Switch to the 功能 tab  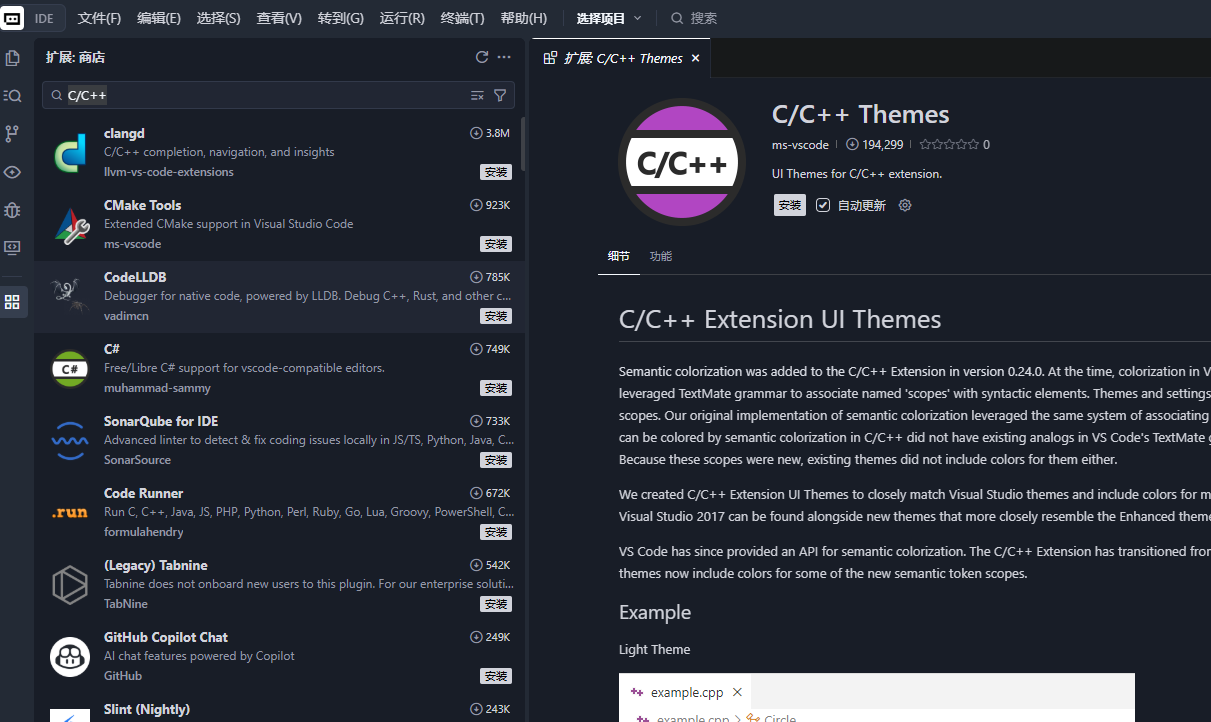click(660, 256)
